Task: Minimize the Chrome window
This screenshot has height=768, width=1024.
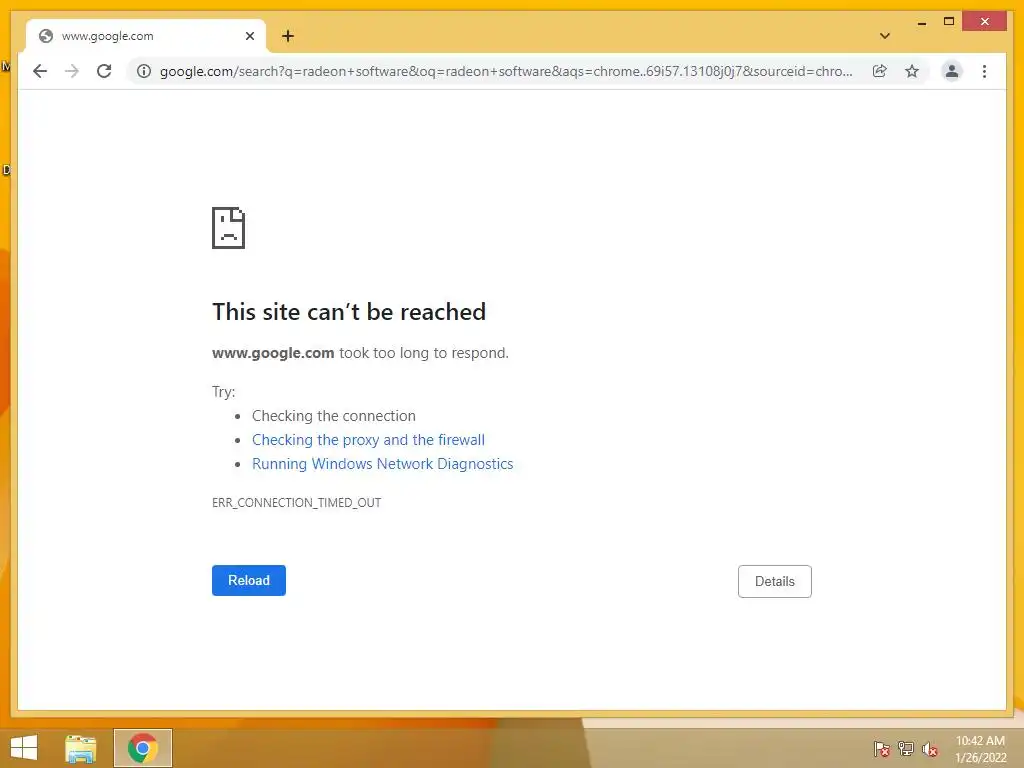Action: pyautogui.click(x=921, y=22)
